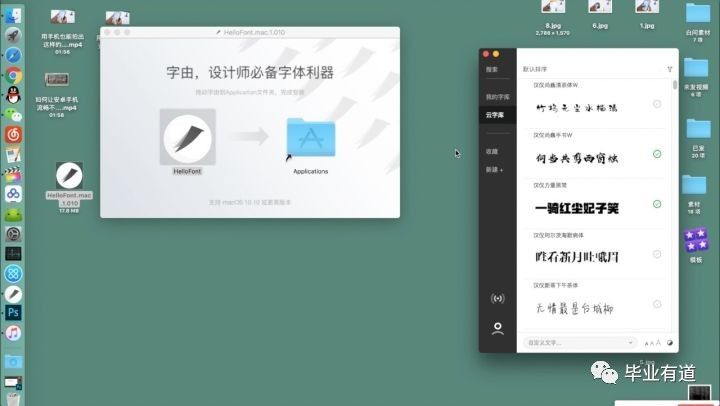Image resolution: width=720 pixels, height=406 pixels.
Task: Toggle the green check for 何当共剪西窗烛 font
Action: [x=657, y=154]
